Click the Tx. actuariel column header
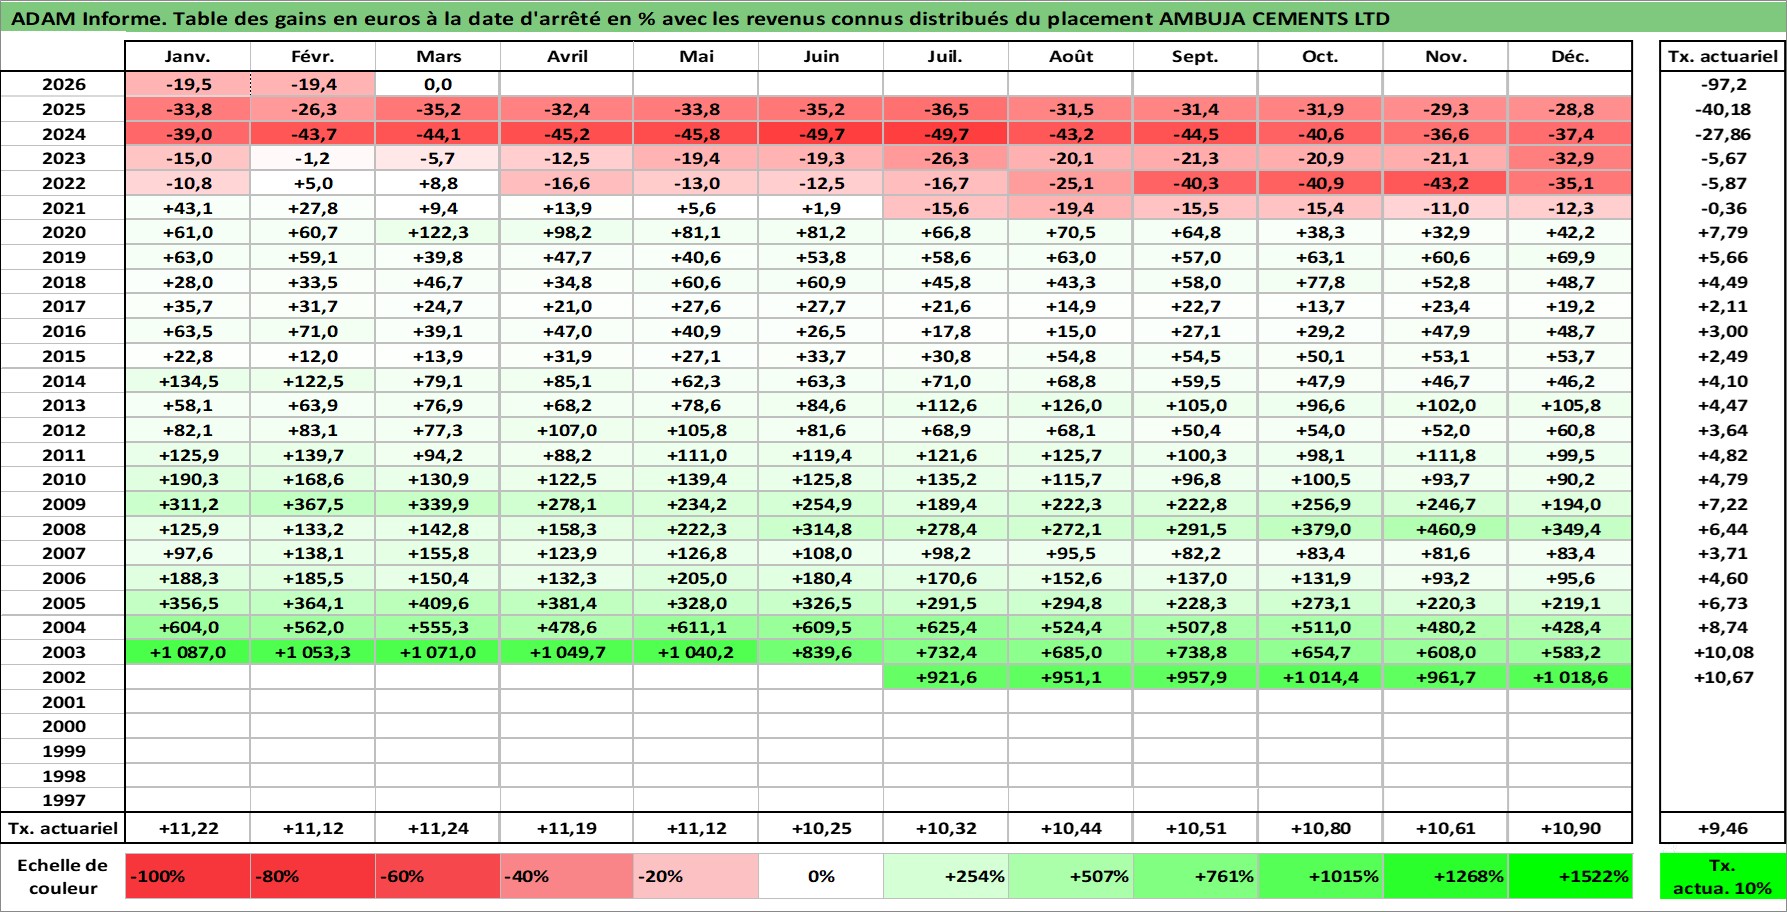This screenshot has height=912, width=1787. pos(1723,56)
